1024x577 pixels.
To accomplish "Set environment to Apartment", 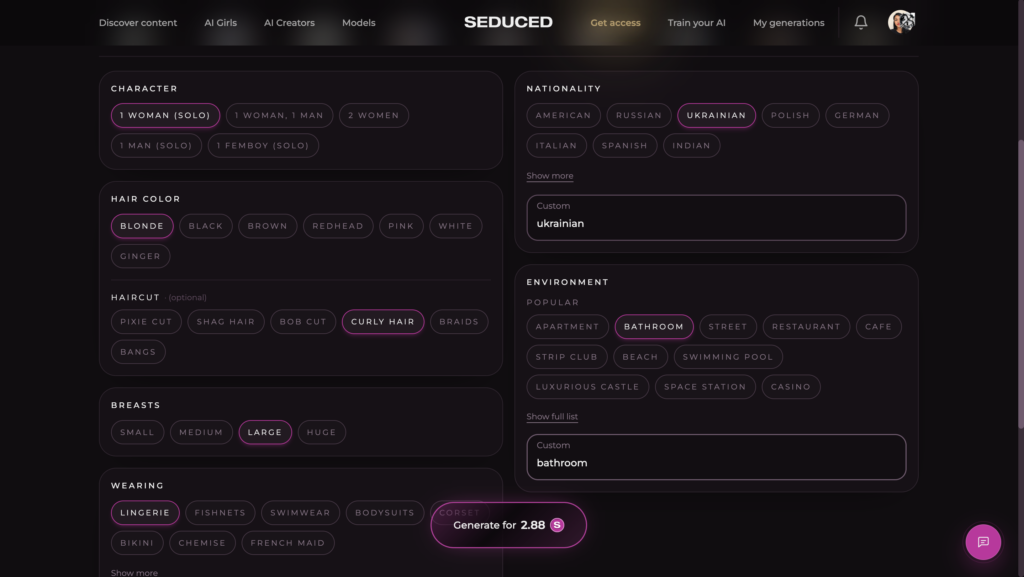I will click(x=568, y=327).
